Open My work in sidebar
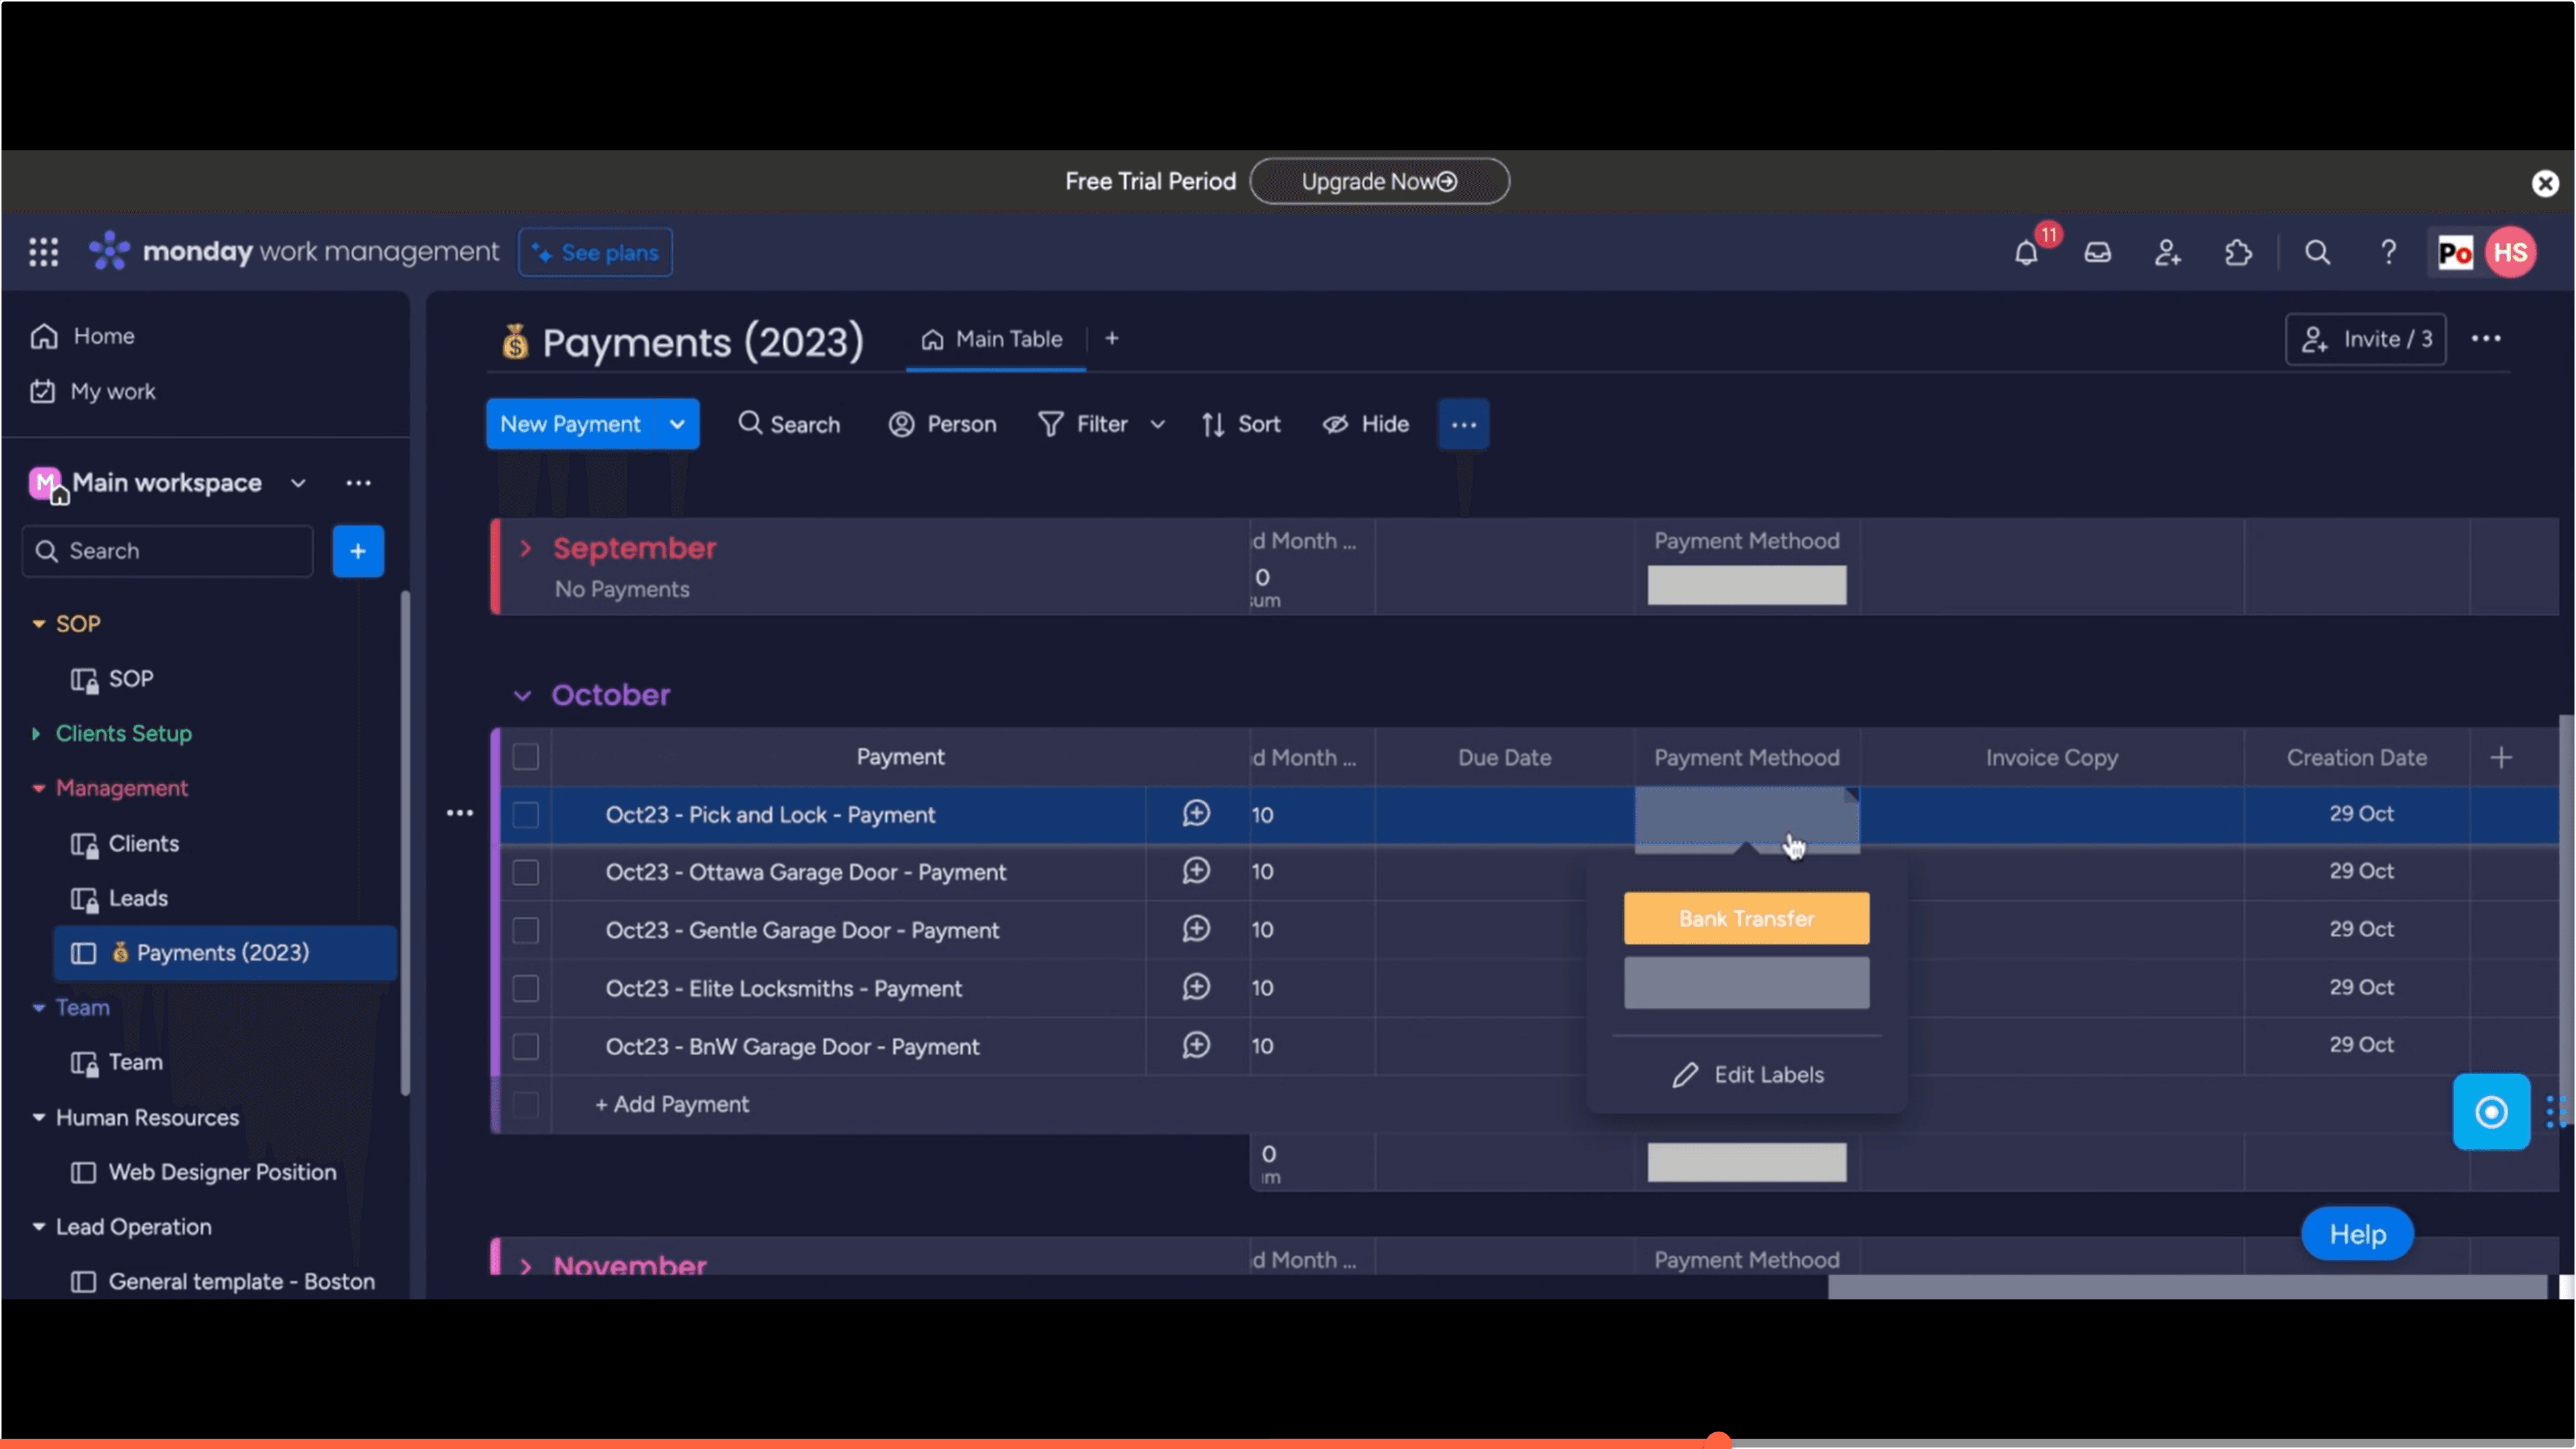Image resolution: width=2576 pixels, height=1449 pixels. pos(93,391)
